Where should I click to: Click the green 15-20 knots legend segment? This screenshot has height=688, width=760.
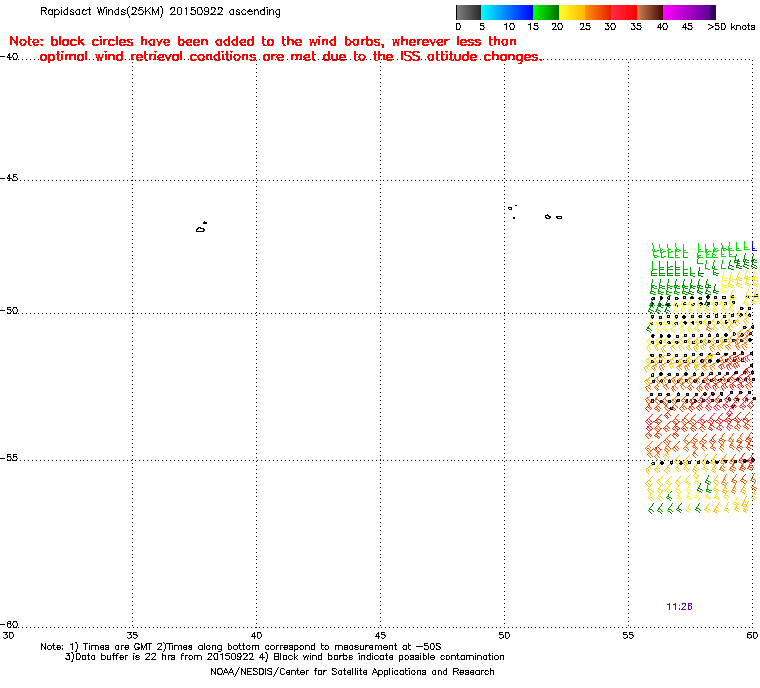546,12
